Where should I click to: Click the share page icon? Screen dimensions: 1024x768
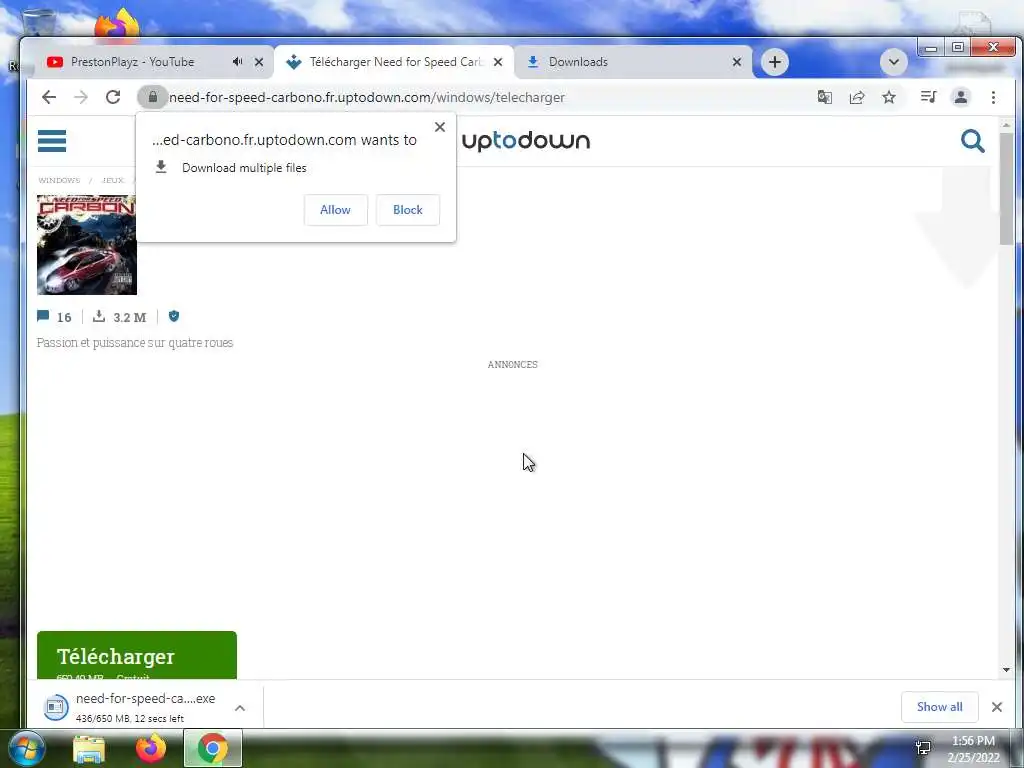857,97
